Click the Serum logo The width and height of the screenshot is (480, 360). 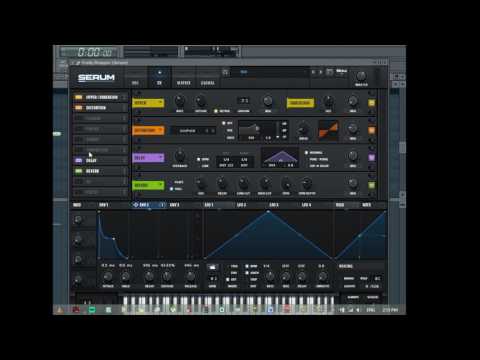(96, 78)
